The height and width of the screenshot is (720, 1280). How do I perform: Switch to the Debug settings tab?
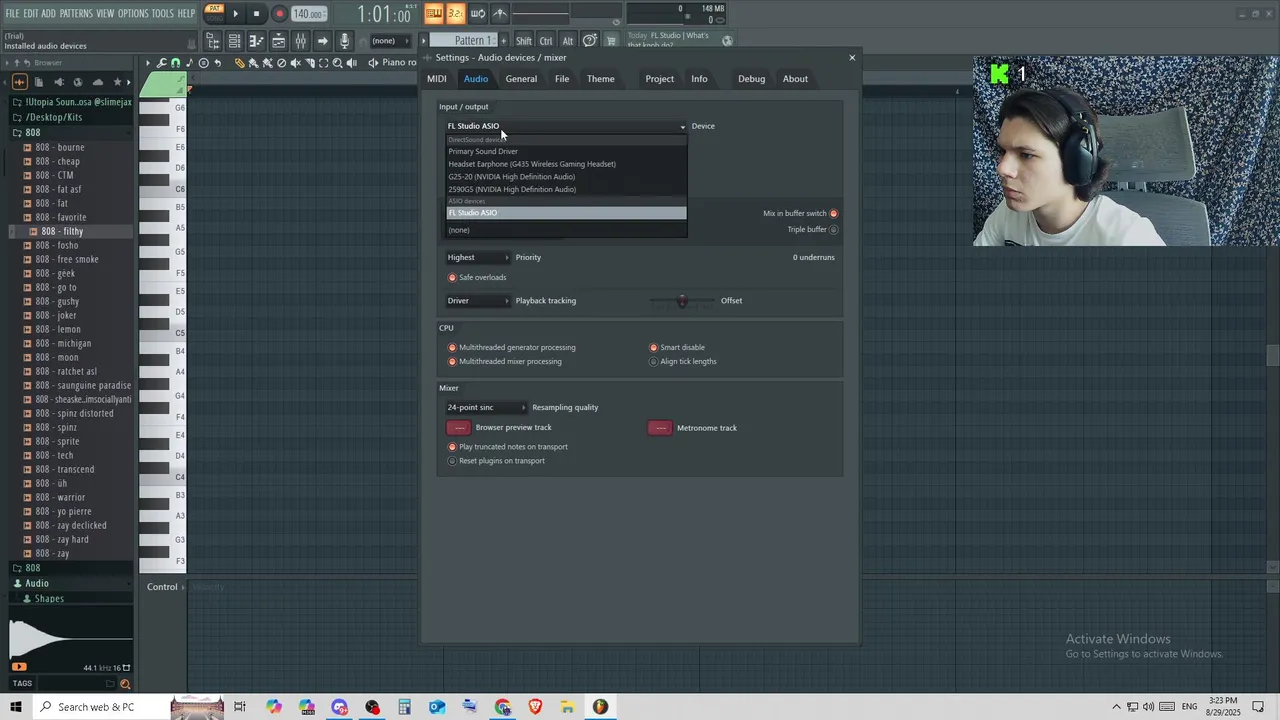coord(751,79)
